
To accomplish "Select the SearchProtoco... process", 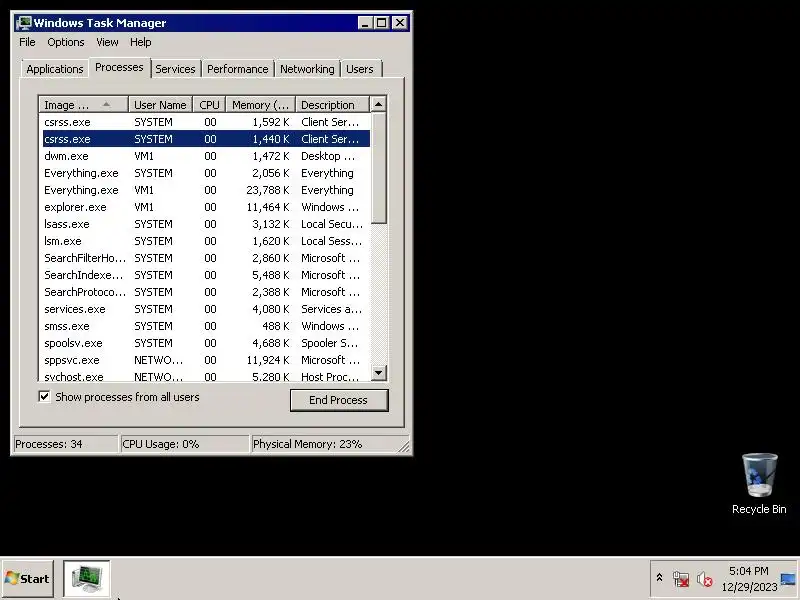I will [206, 292].
